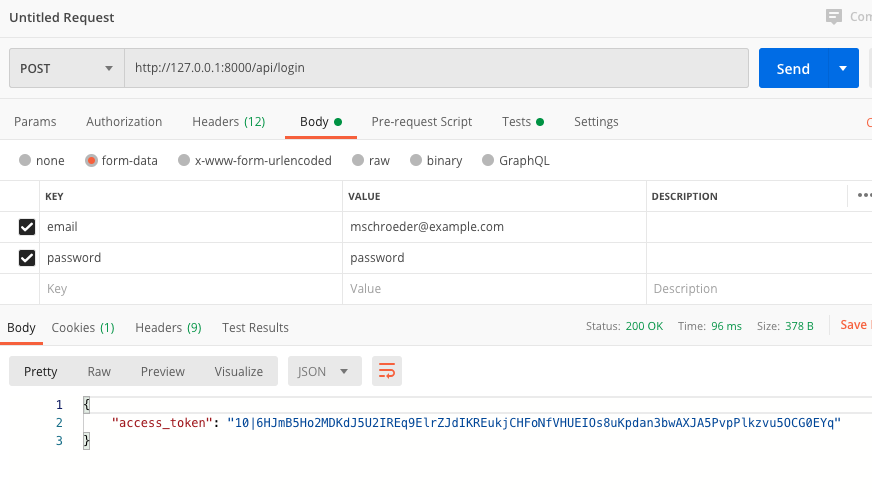Uncheck the email row checkbox
The image size is (872, 497).
[27, 227]
